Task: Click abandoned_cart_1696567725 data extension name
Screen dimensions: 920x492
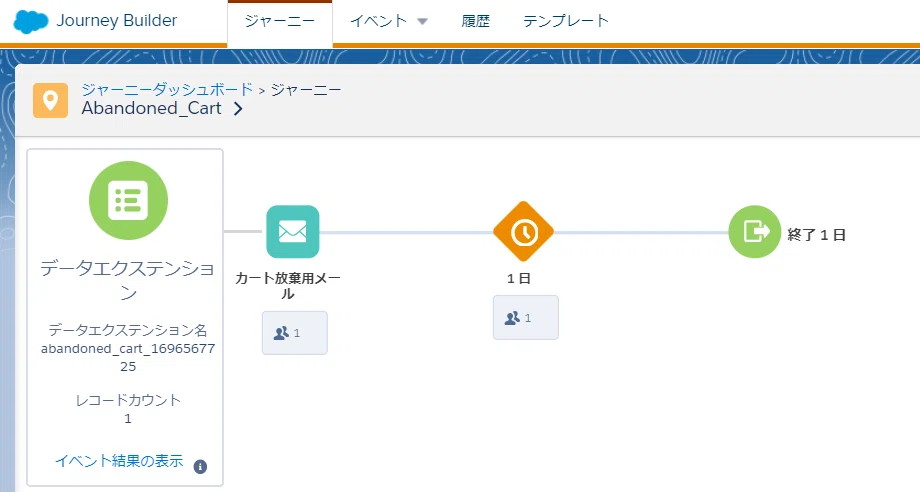Action: pos(128,358)
